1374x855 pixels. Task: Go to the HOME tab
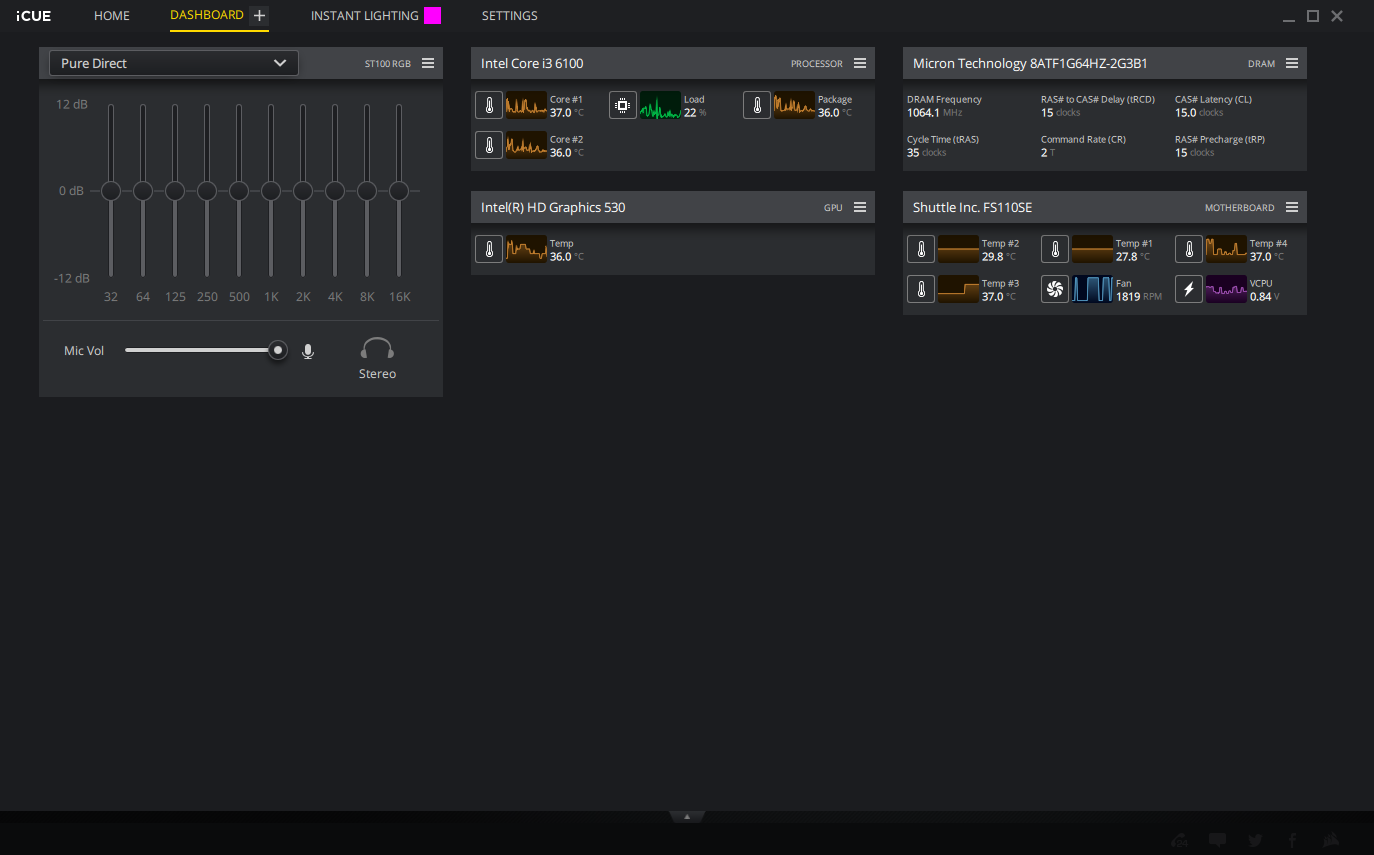[112, 16]
